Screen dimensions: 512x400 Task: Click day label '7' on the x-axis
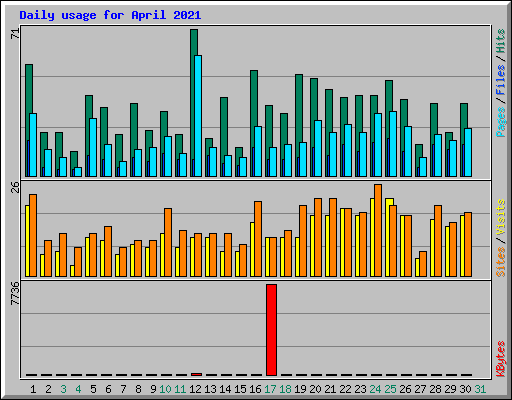click(123, 389)
